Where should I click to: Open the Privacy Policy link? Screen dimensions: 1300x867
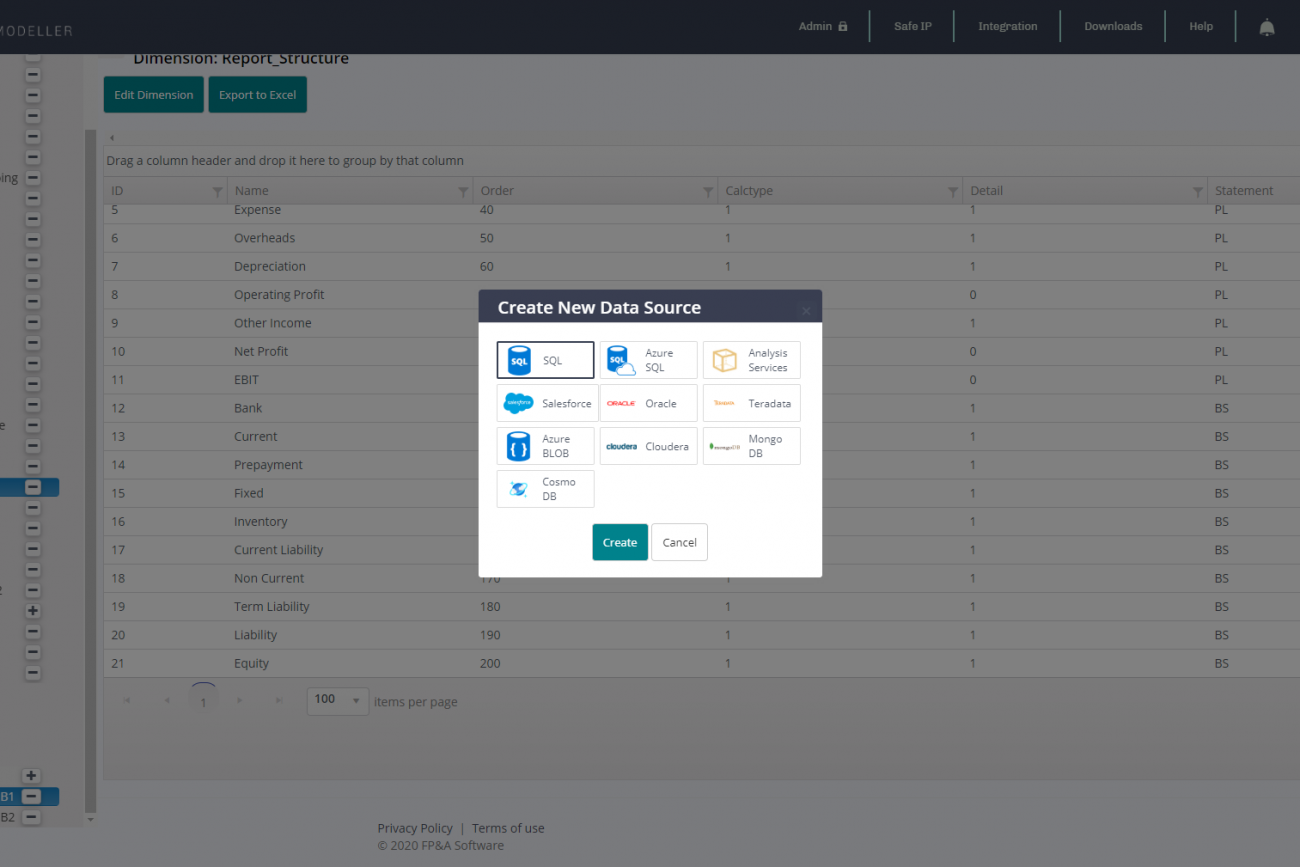415,828
